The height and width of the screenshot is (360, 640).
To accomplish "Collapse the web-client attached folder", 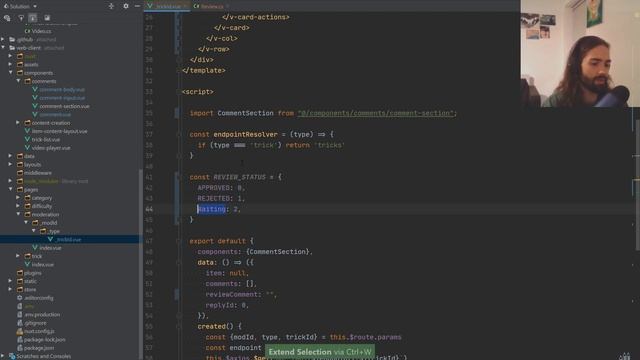I will tap(3, 48).
